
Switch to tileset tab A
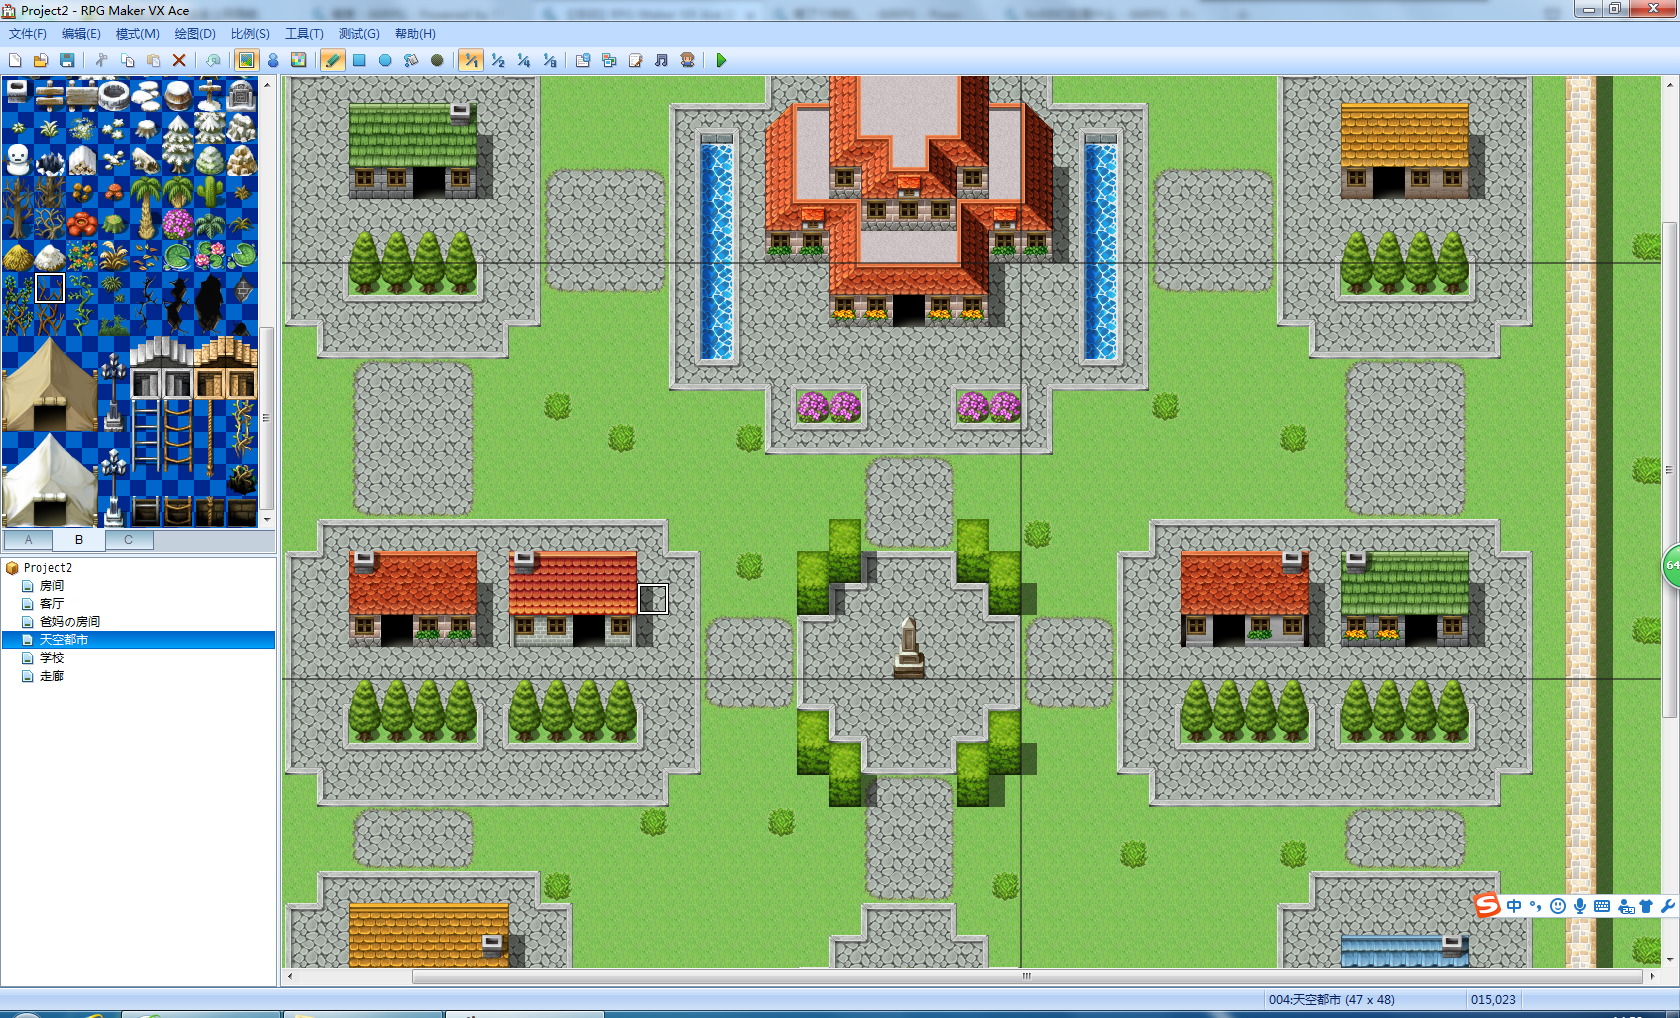(x=29, y=540)
